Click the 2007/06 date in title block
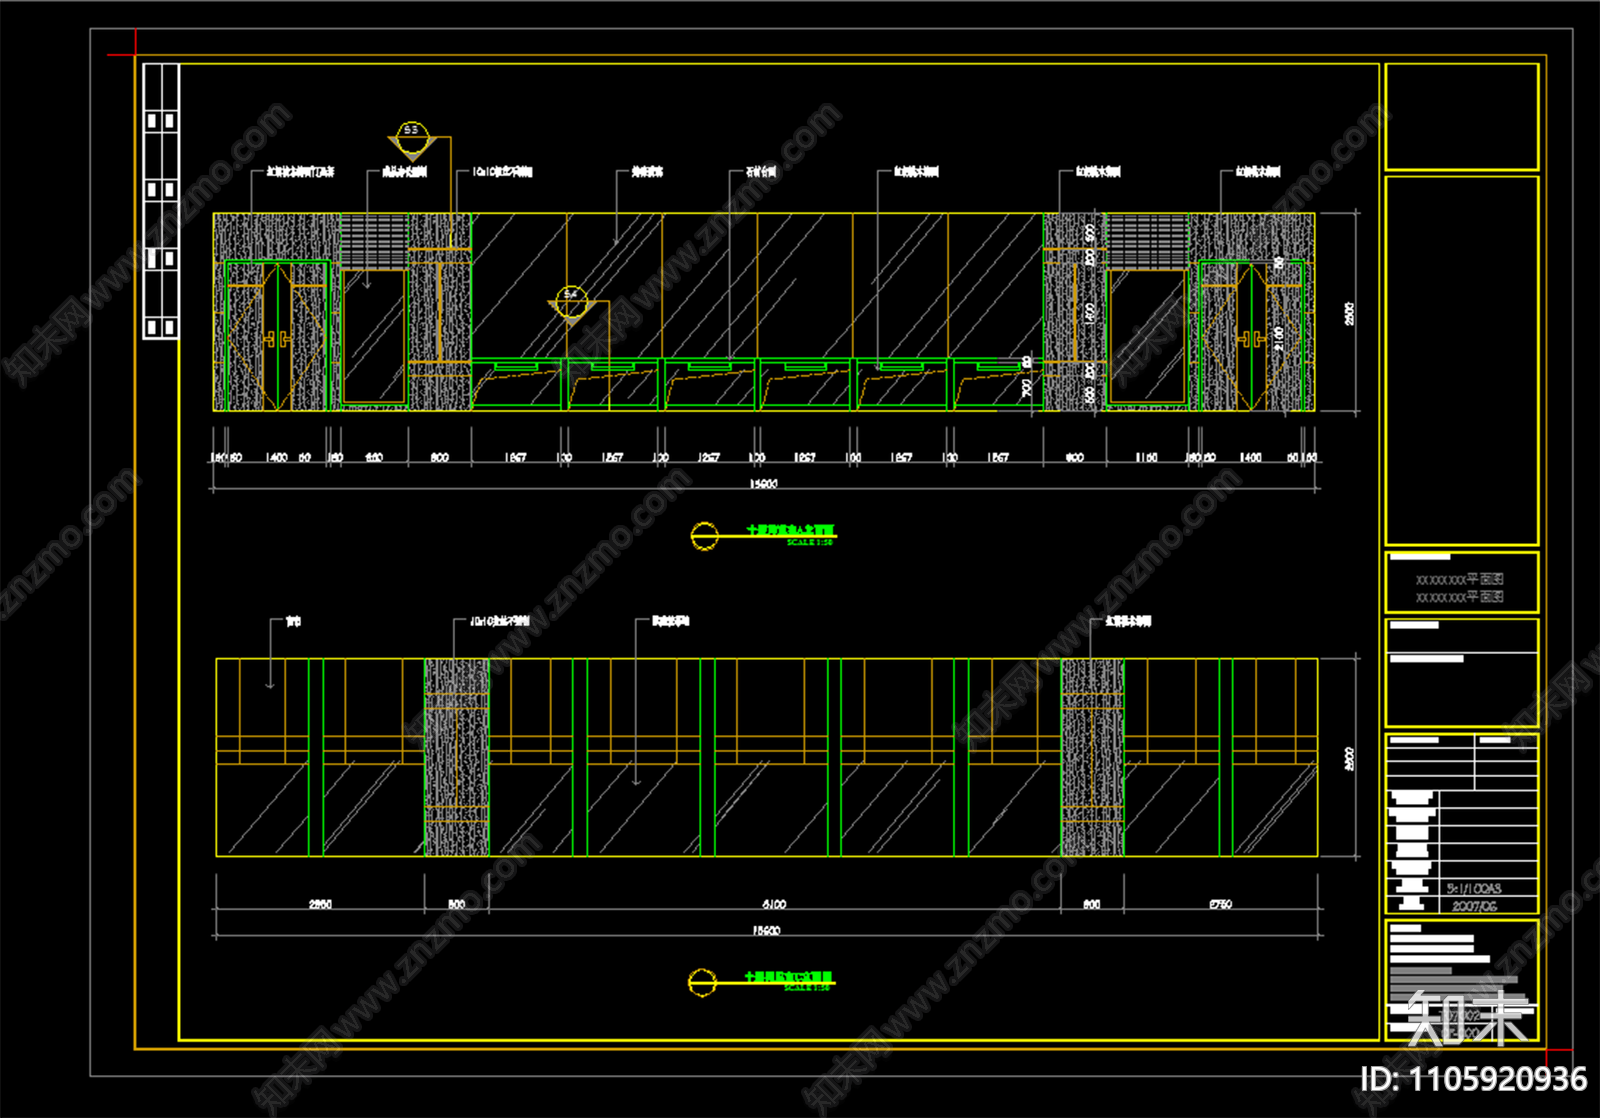This screenshot has width=1600, height=1118. tap(1474, 906)
